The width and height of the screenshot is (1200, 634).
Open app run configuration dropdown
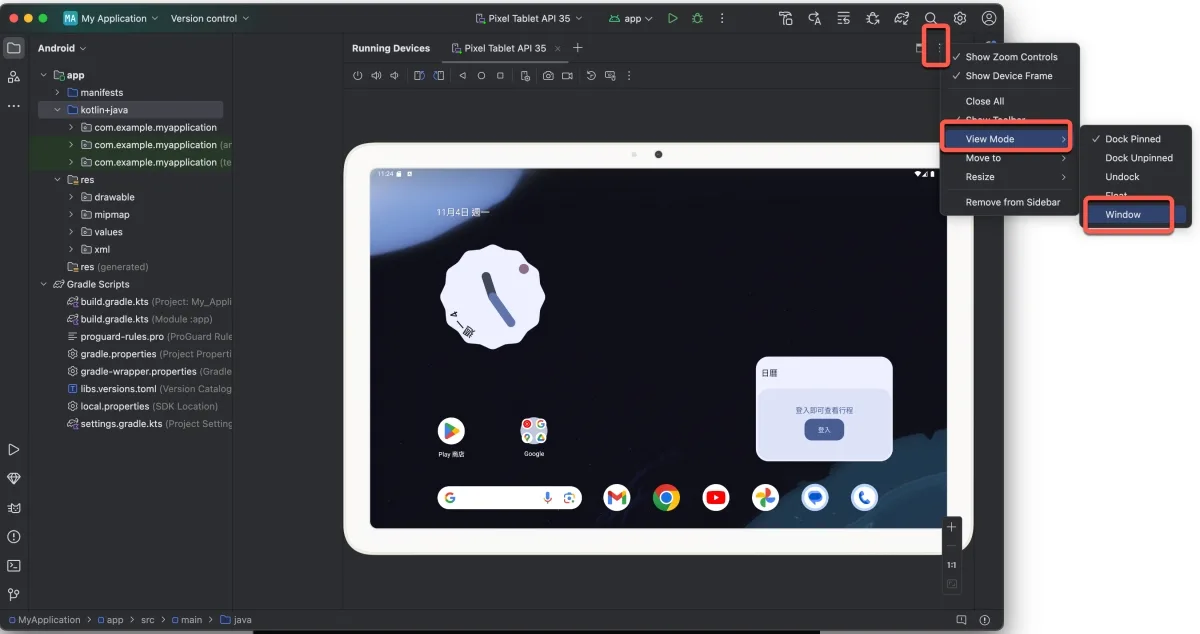631,18
